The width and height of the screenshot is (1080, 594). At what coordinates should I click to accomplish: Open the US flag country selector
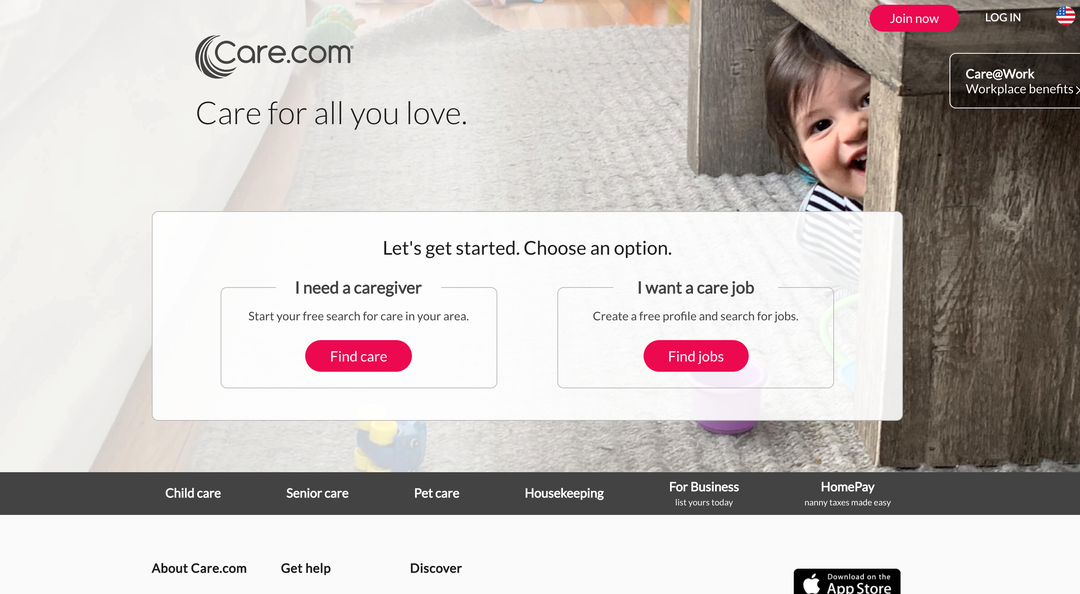click(x=1066, y=17)
